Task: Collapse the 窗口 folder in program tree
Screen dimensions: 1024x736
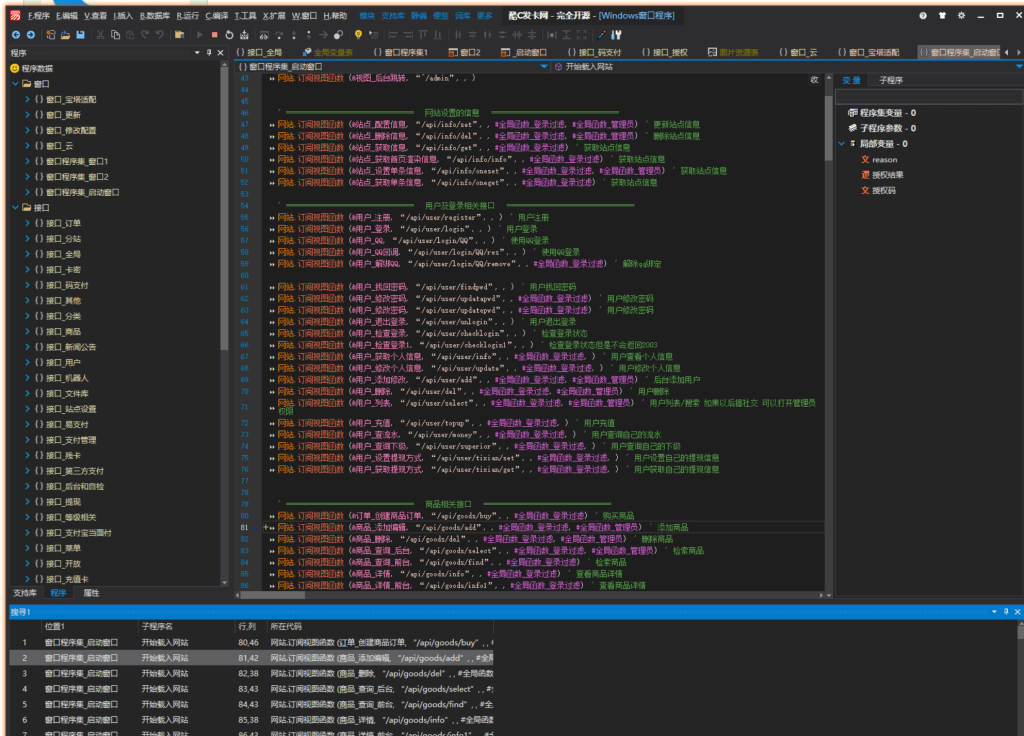Action: pos(15,84)
